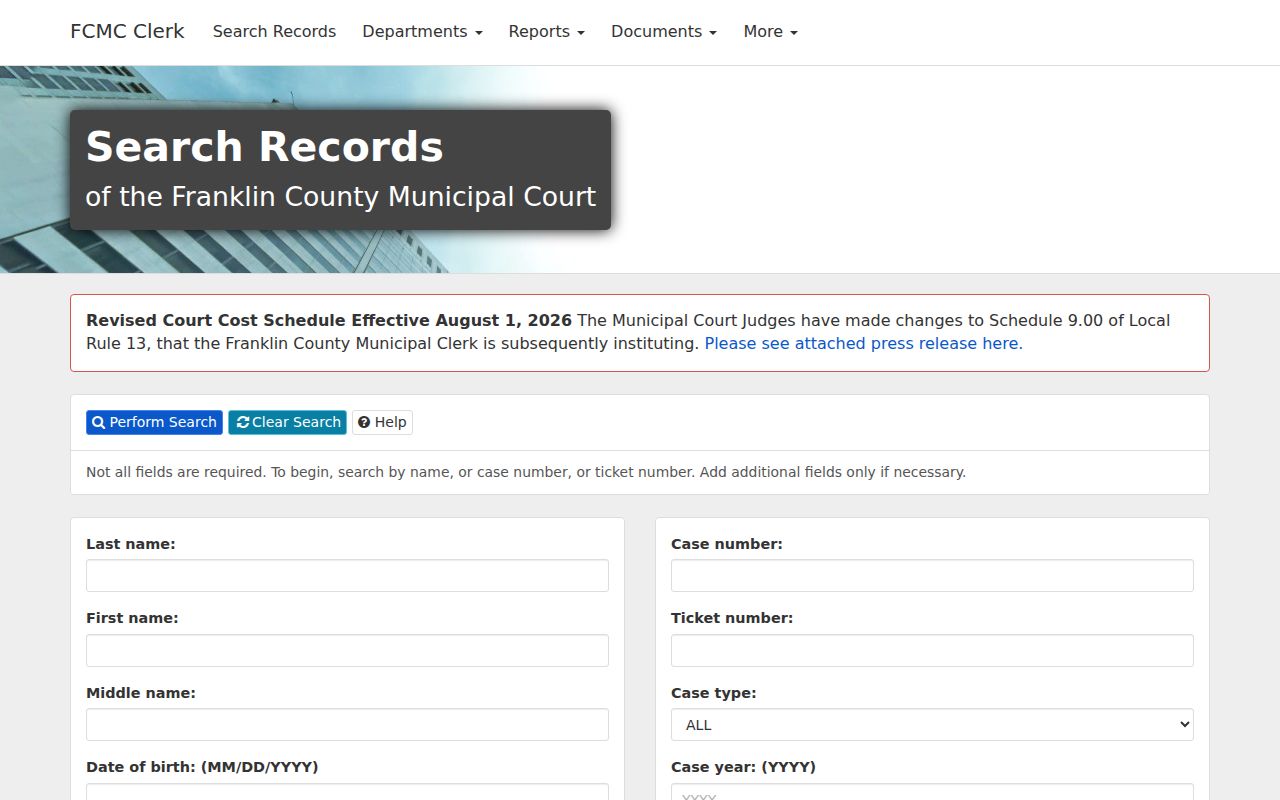Click the 'Revised Court Cost Schedule' bold notice
This screenshot has height=800, width=1280.
pos(329,320)
